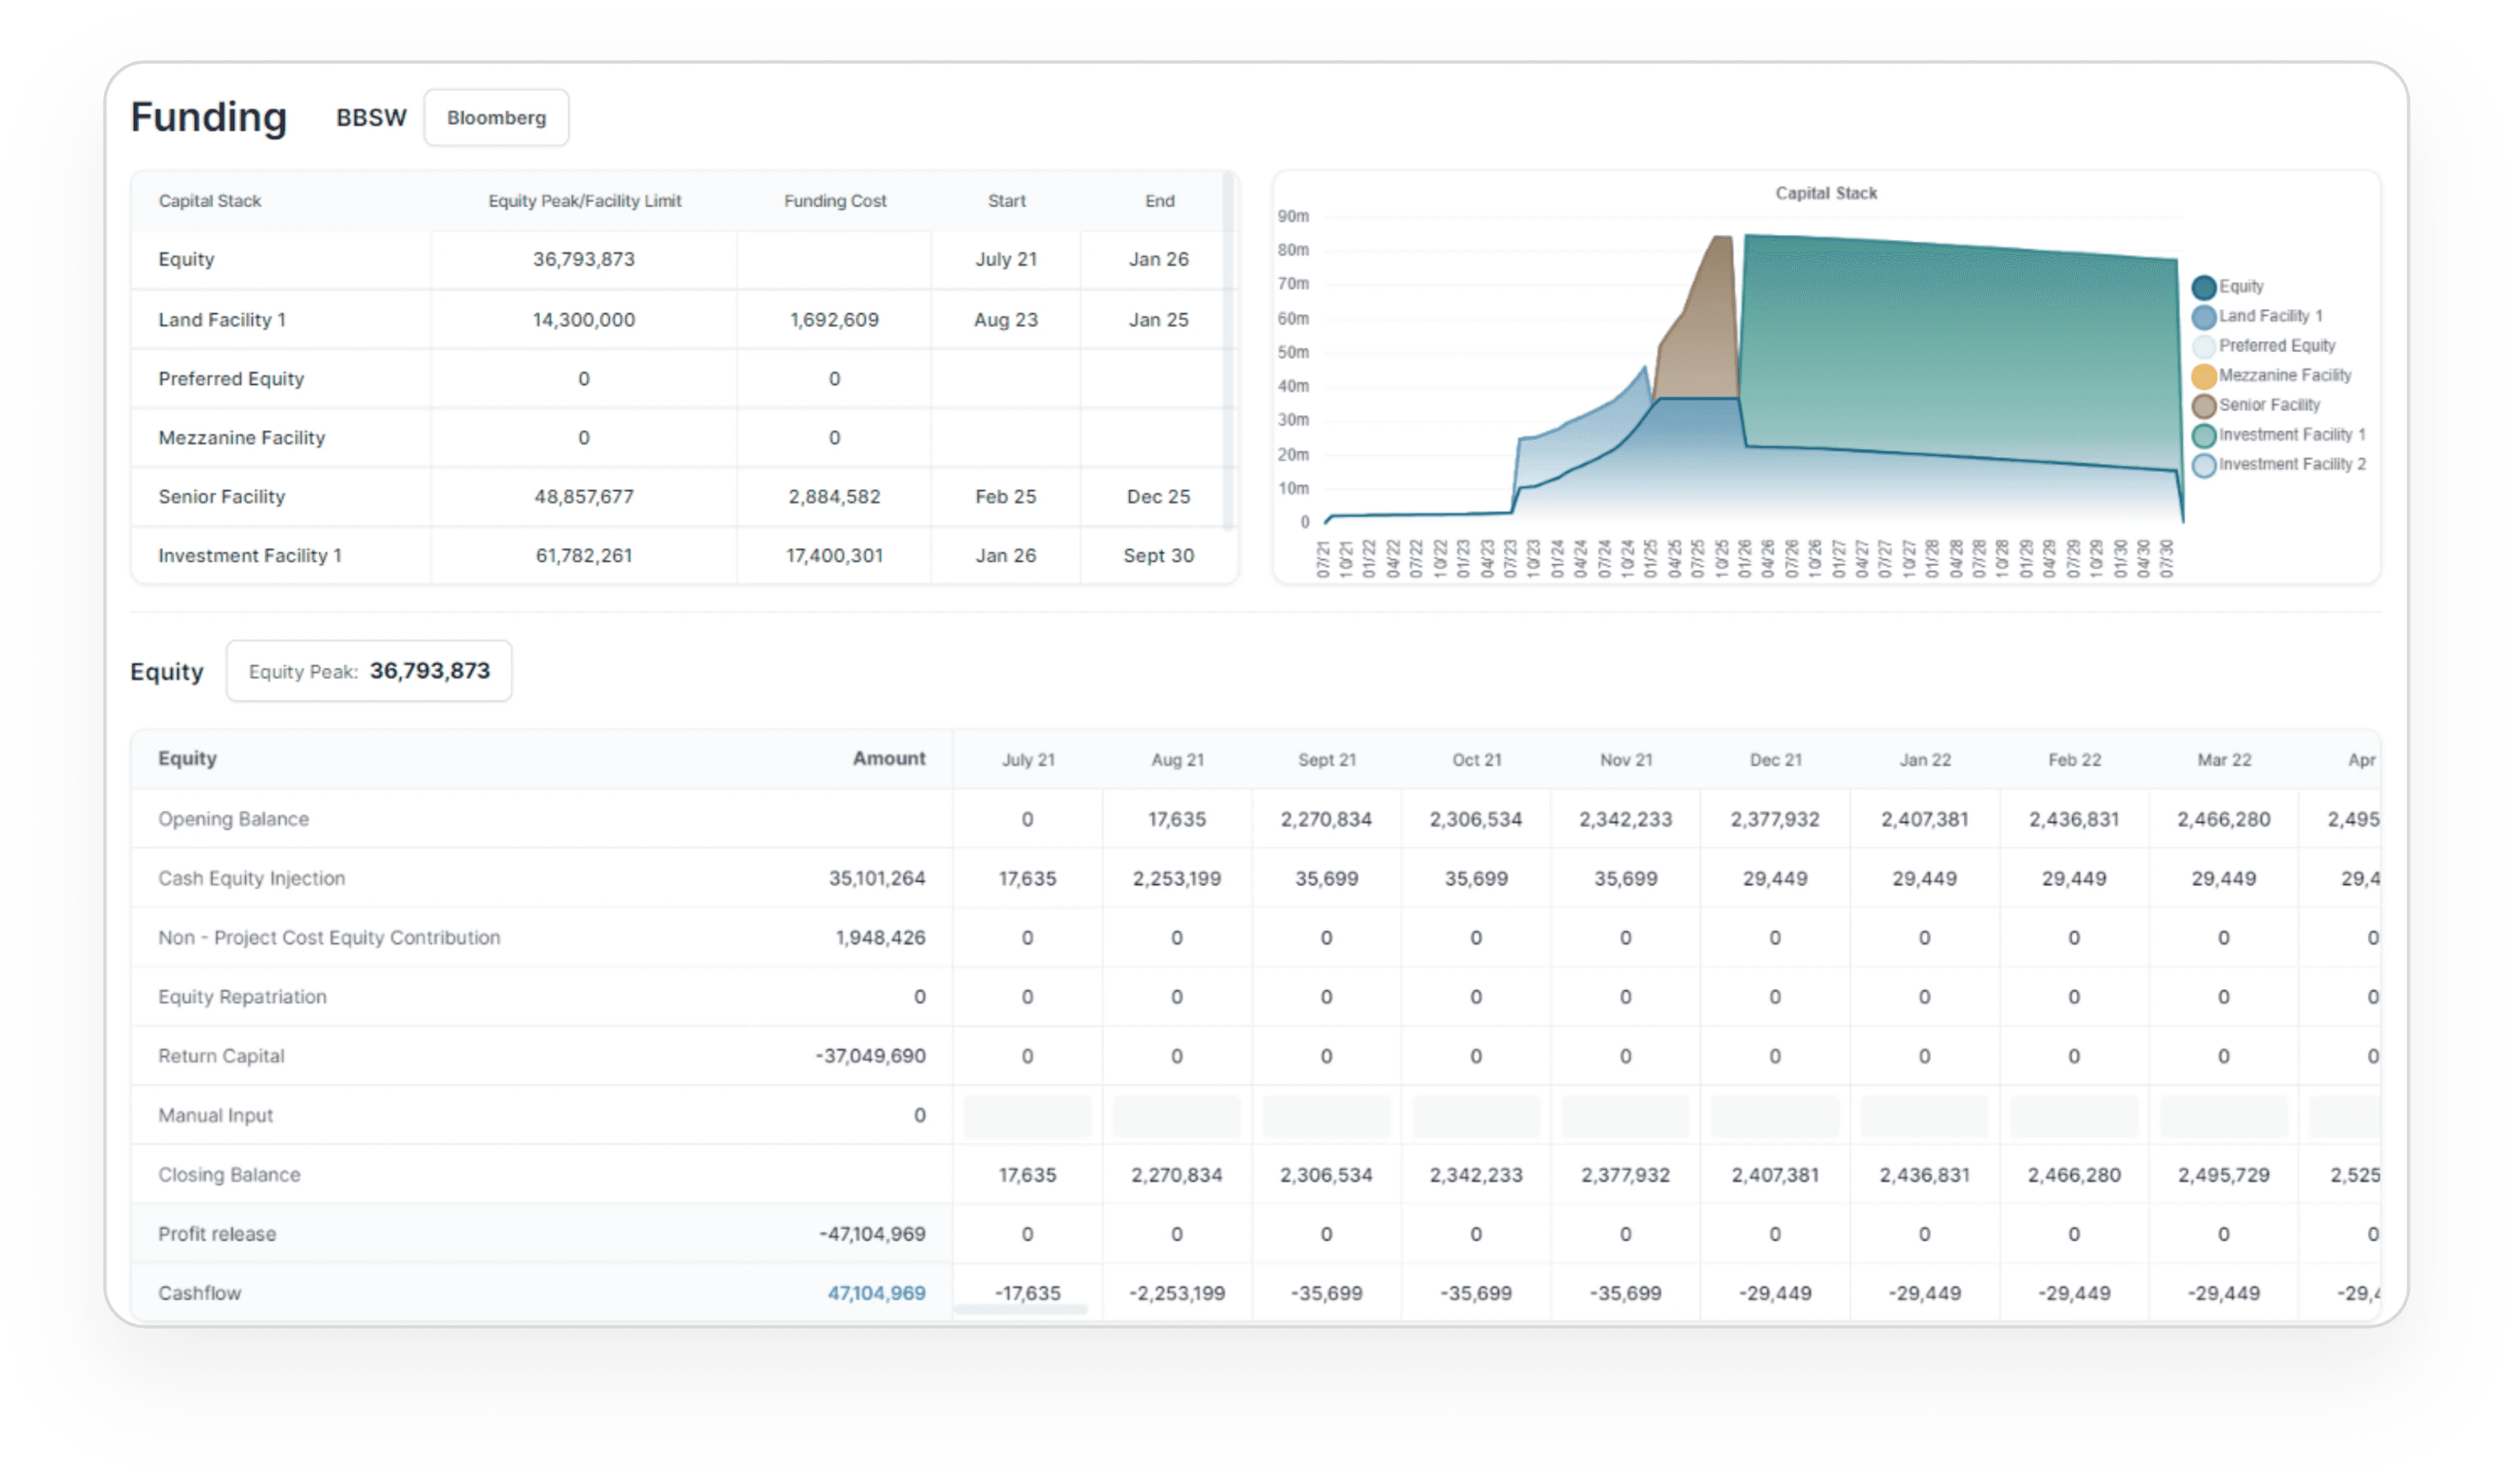The image size is (2520, 1481).
Task: Open the Cashflow amount 47,104,969 link
Action: [x=876, y=1293]
